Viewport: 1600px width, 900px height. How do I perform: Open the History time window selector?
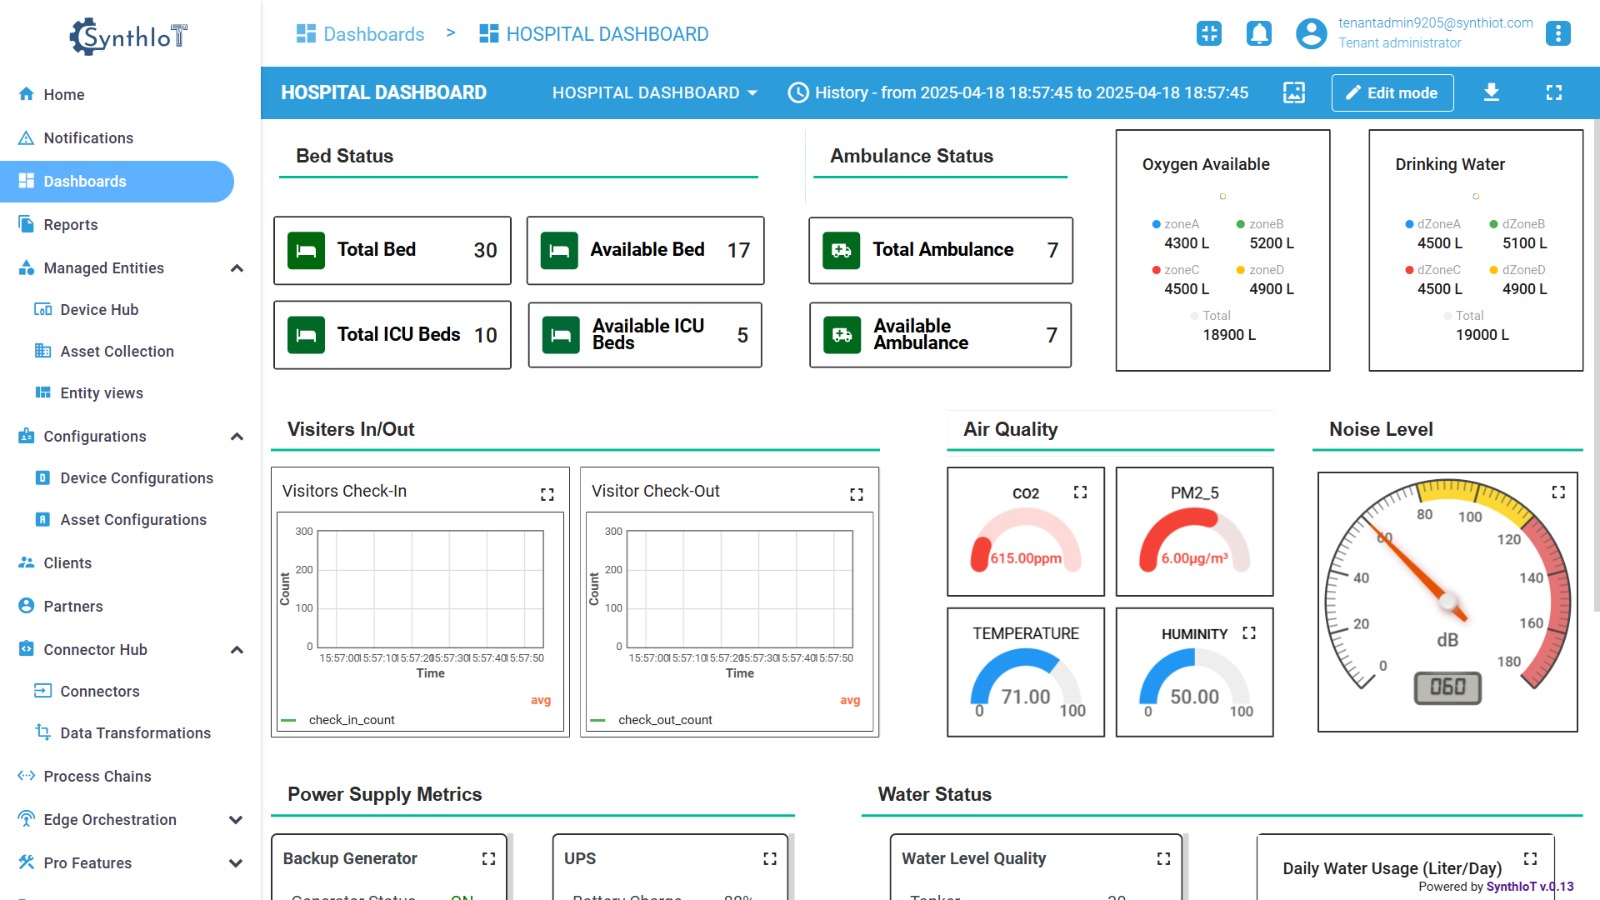point(1018,93)
